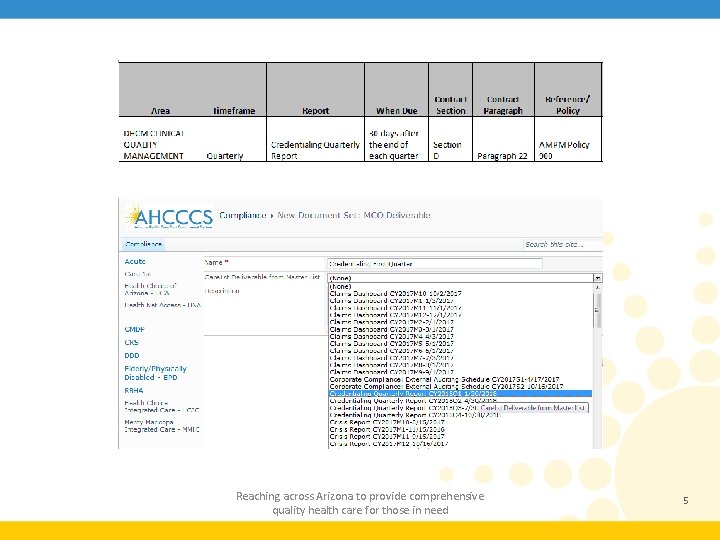The height and width of the screenshot is (540, 720).
Task: Open Elderly/Physically Disabled - EPD link
Action: coord(155,373)
